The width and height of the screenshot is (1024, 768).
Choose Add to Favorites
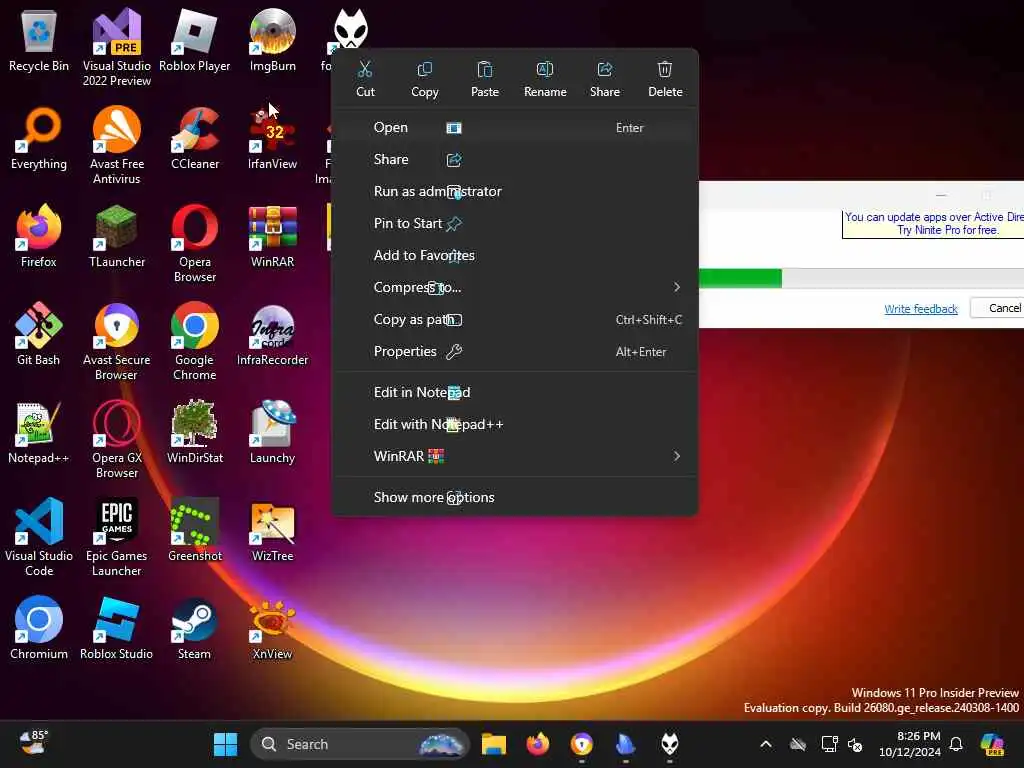click(x=515, y=255)
